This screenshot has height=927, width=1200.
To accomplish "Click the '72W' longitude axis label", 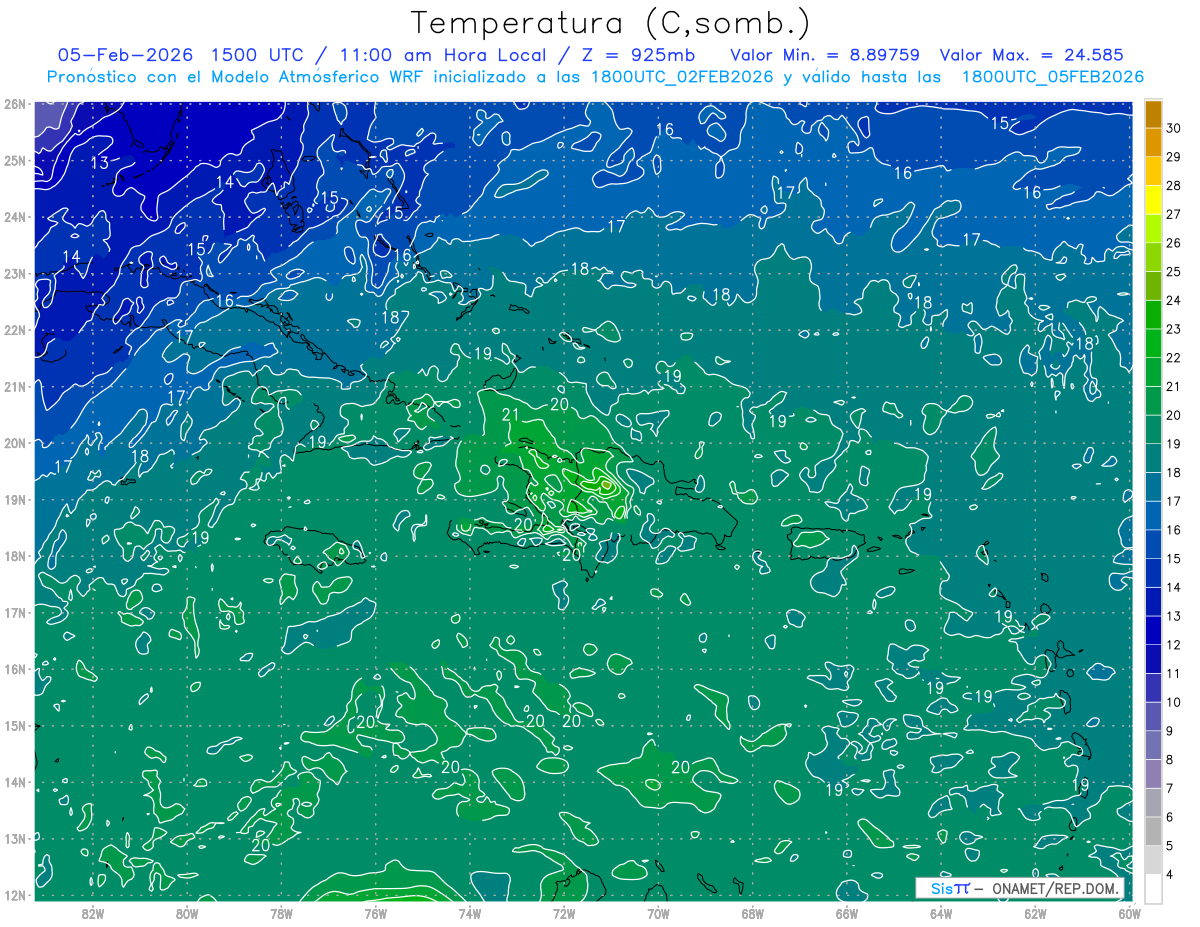I will tap(564, 913).
